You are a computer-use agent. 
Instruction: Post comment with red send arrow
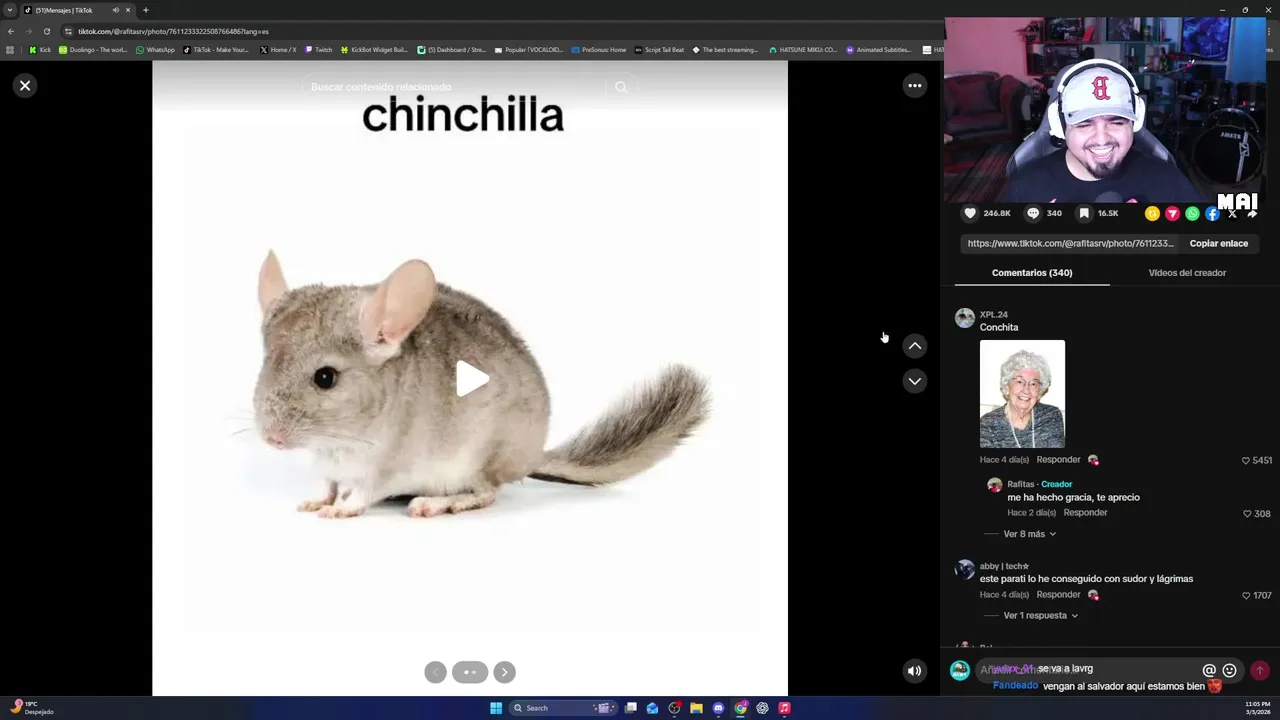[x=1260, y=671]
